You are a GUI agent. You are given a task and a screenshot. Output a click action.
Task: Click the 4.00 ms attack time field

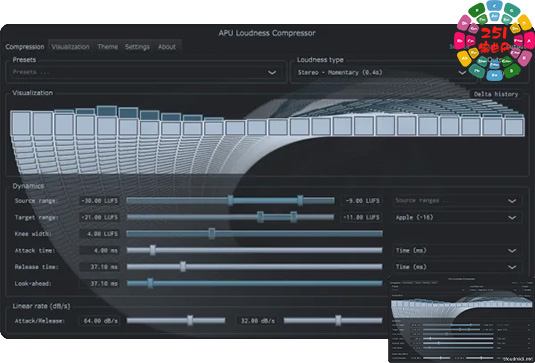(x=99, y=250)
